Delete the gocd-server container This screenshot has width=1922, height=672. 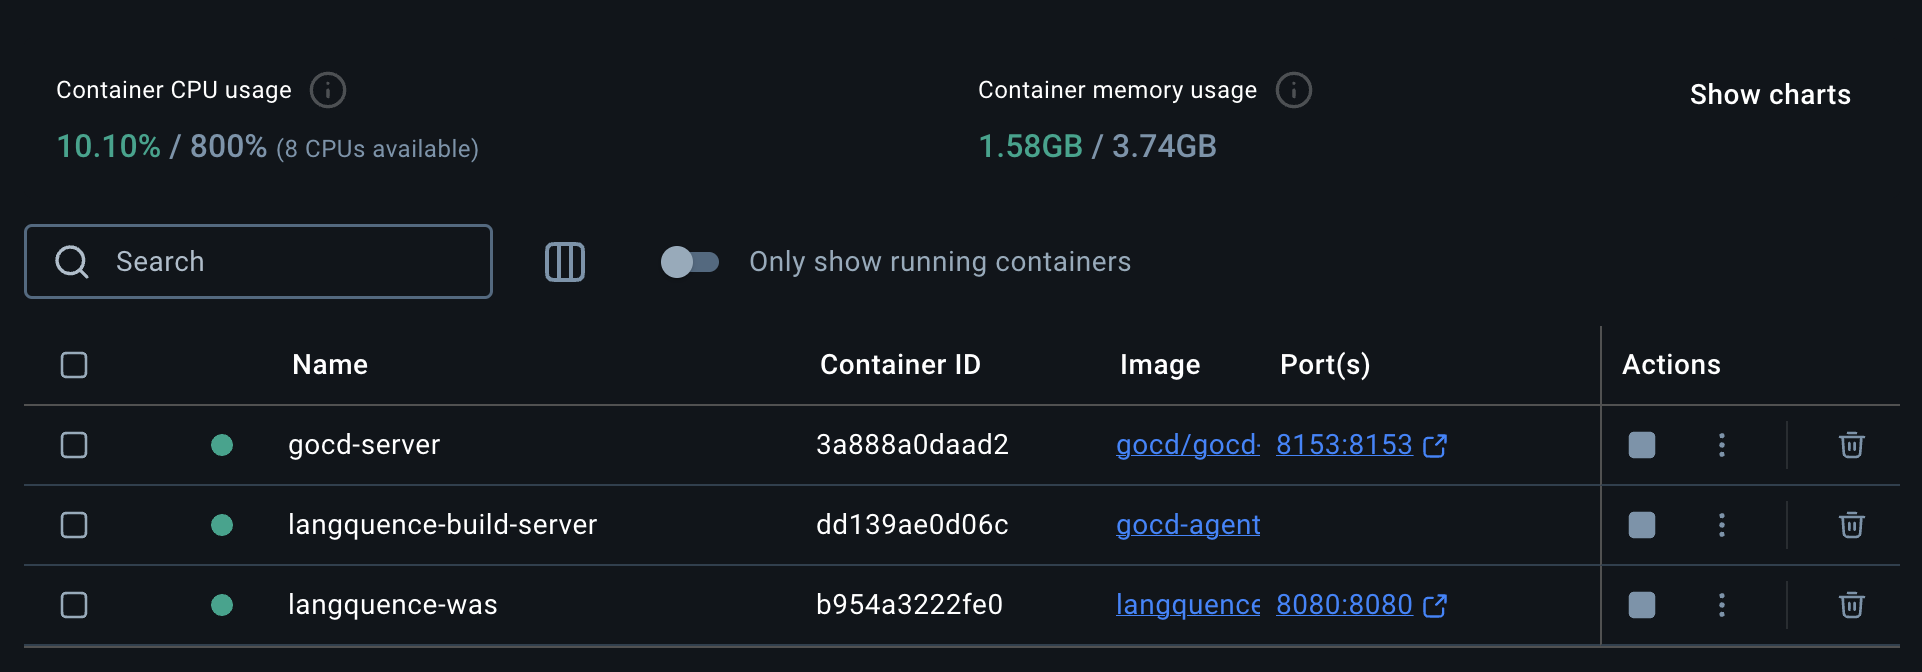coord(1852,445)
